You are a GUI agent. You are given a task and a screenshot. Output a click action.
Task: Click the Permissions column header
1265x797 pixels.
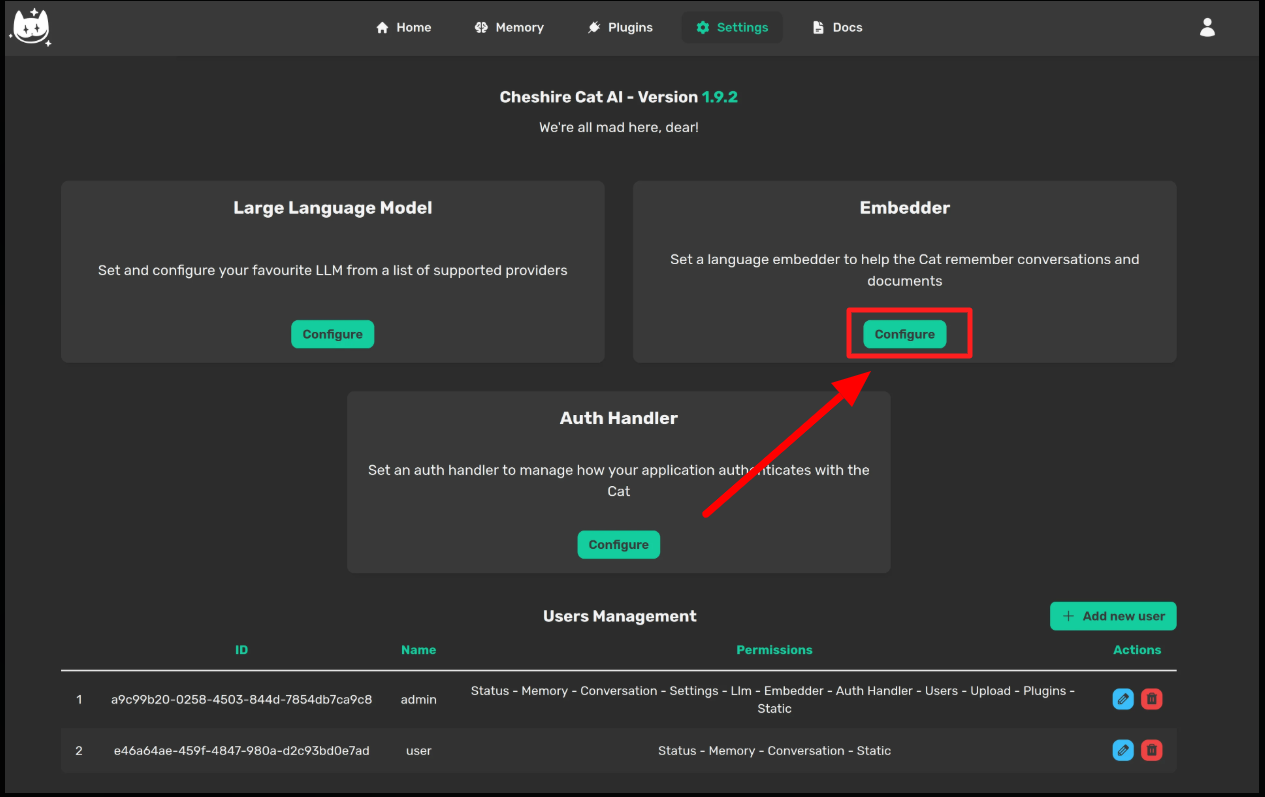(x=774, y=650)
